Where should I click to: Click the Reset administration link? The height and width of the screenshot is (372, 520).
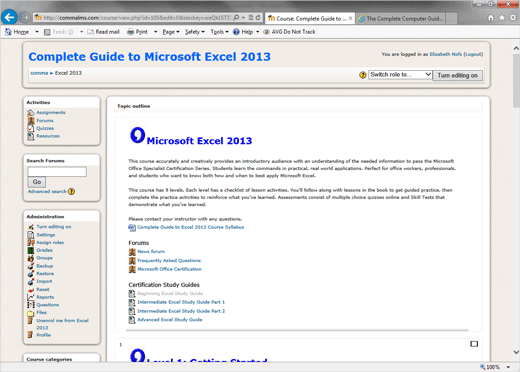(43, 289)
